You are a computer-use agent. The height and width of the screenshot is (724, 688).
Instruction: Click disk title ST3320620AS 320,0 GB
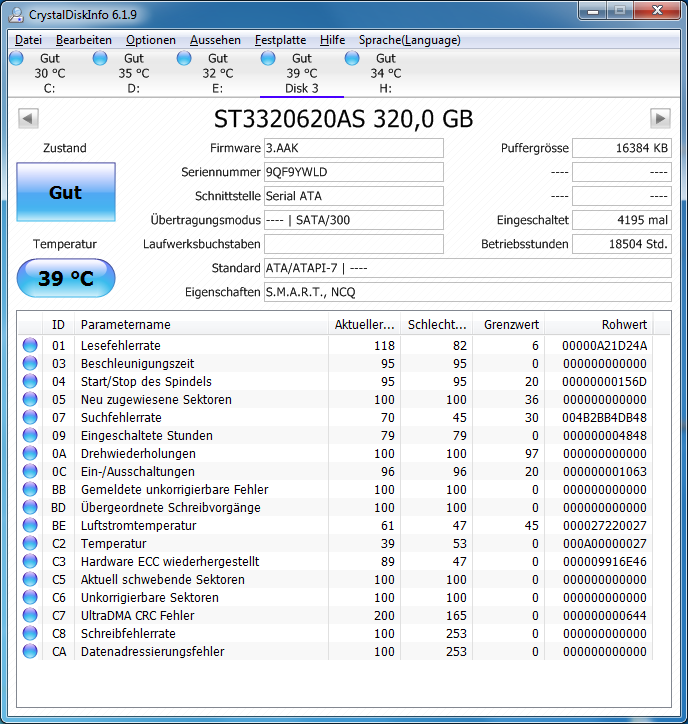click(x=344, y=119)
